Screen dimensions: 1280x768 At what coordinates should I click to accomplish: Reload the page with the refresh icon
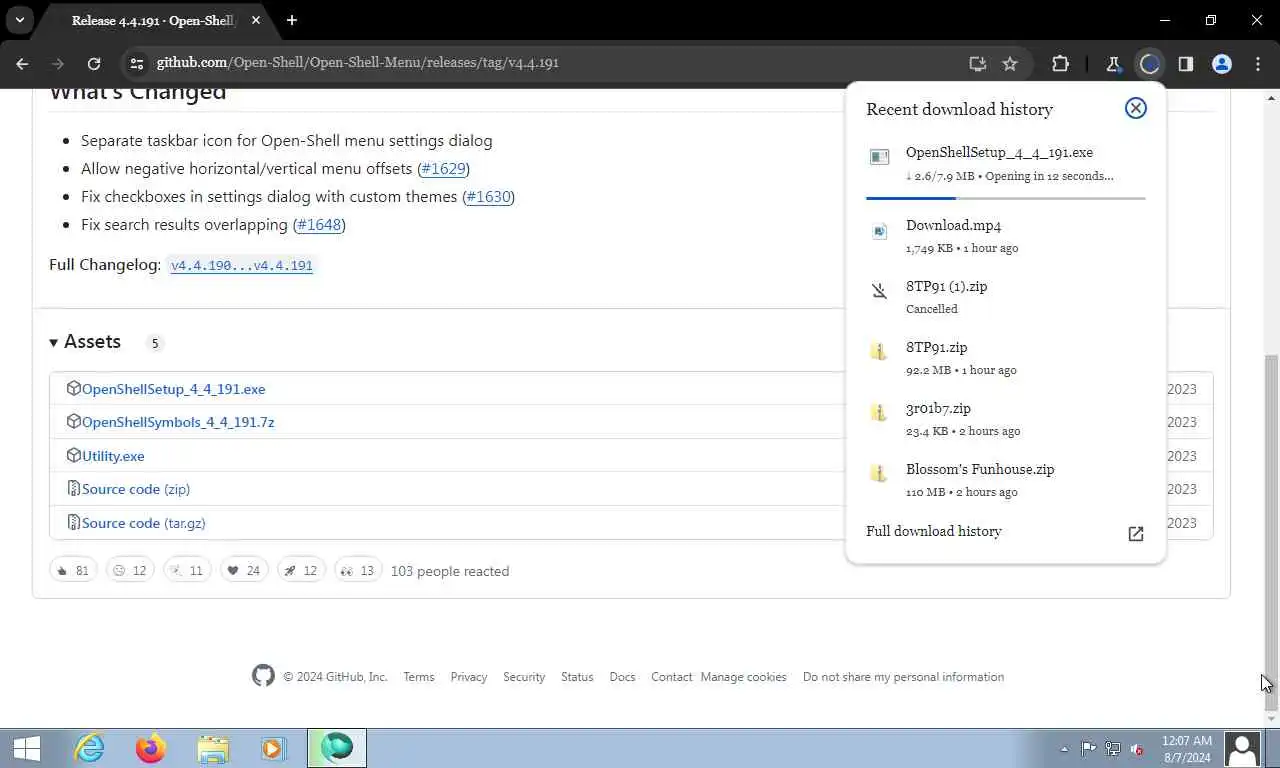click(x=93, y=63)
